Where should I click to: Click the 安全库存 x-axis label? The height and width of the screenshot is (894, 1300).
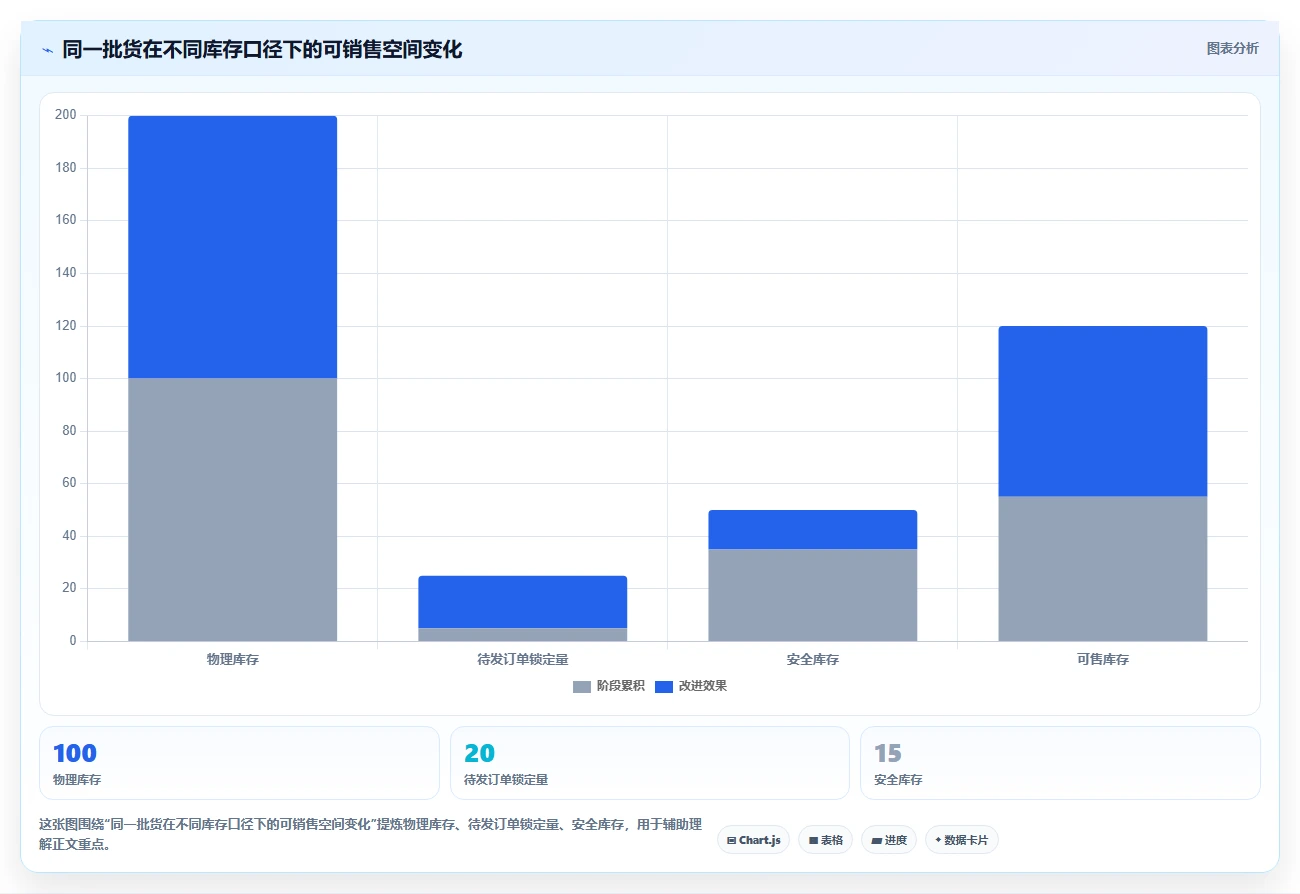click(x=813, y=660)
